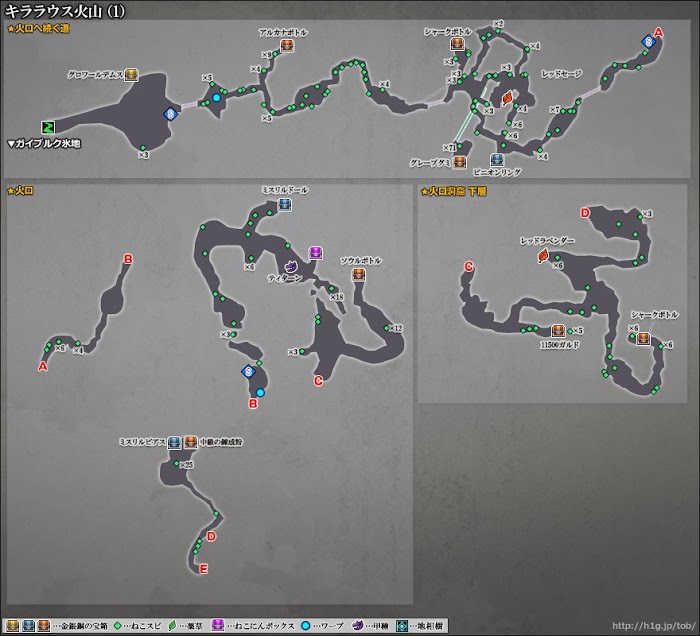Select red marker A at crater left path
700x636 pixels.
tap(43, 366)
